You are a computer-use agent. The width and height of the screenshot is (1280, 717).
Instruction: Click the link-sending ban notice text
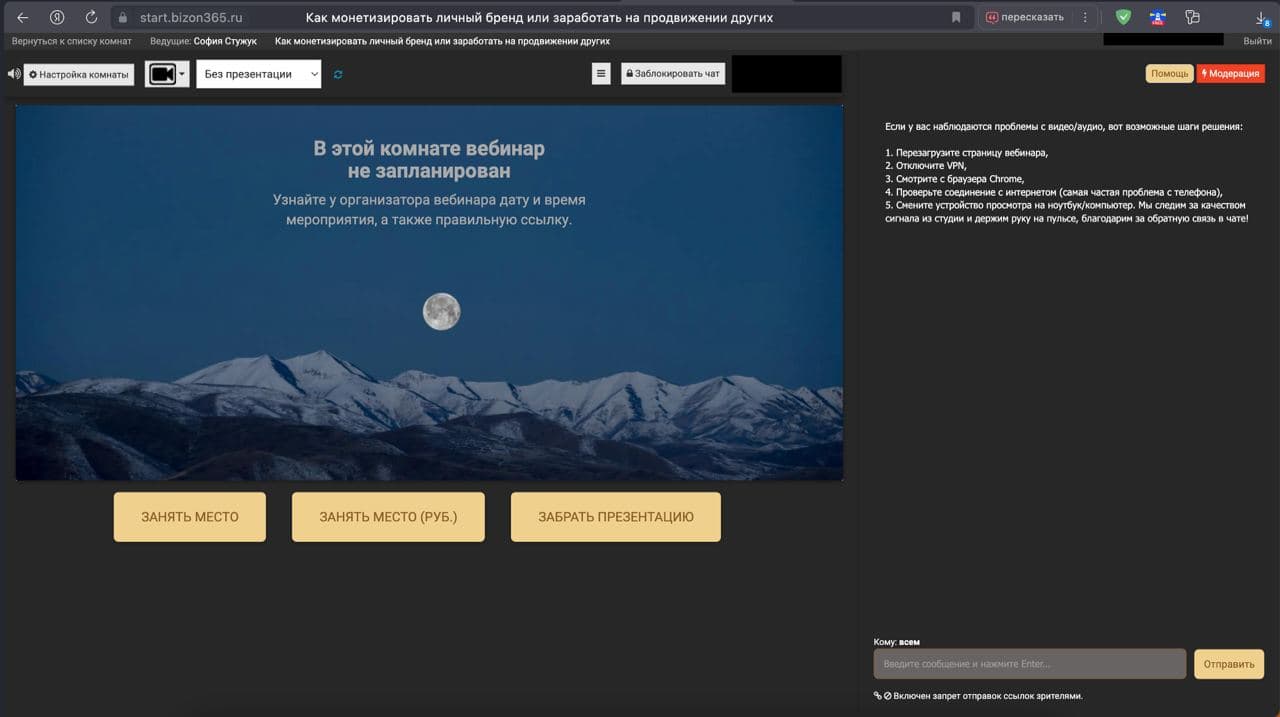988,696
